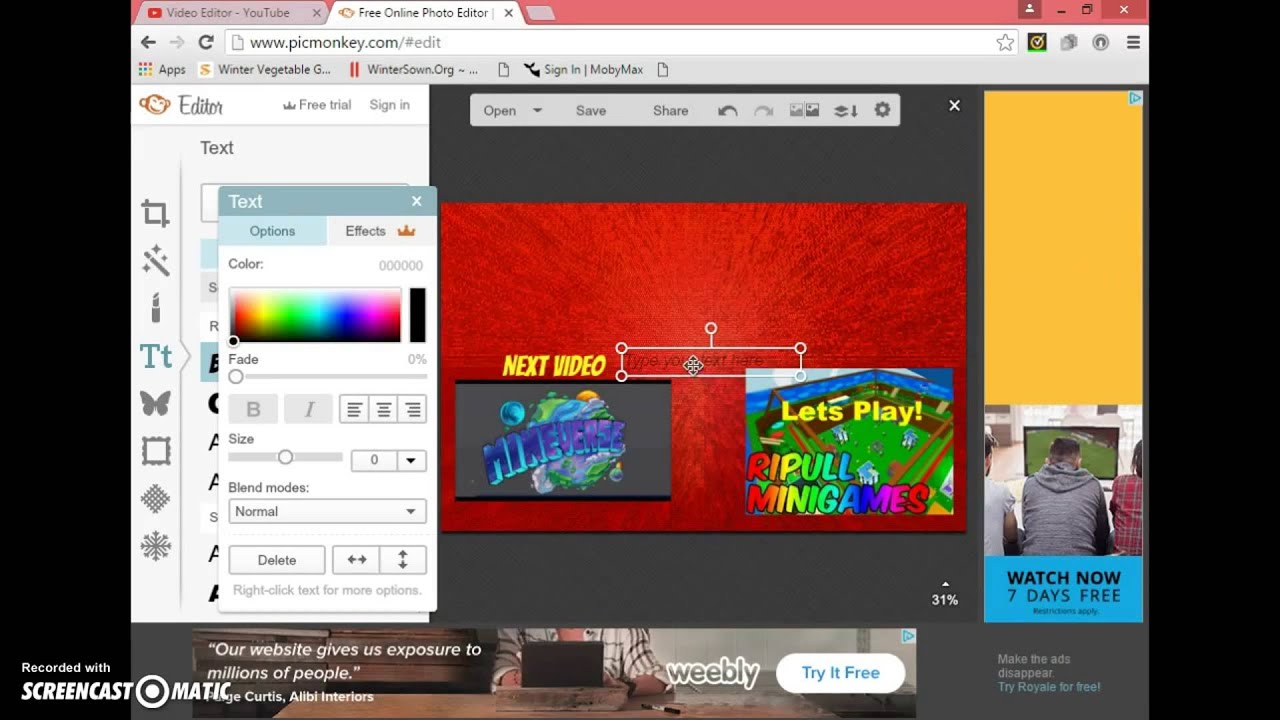This screenshot has width=1280, height=720.
Task: Click the Size slider handle
Action: pyautogui.click(x=285, y=457)
